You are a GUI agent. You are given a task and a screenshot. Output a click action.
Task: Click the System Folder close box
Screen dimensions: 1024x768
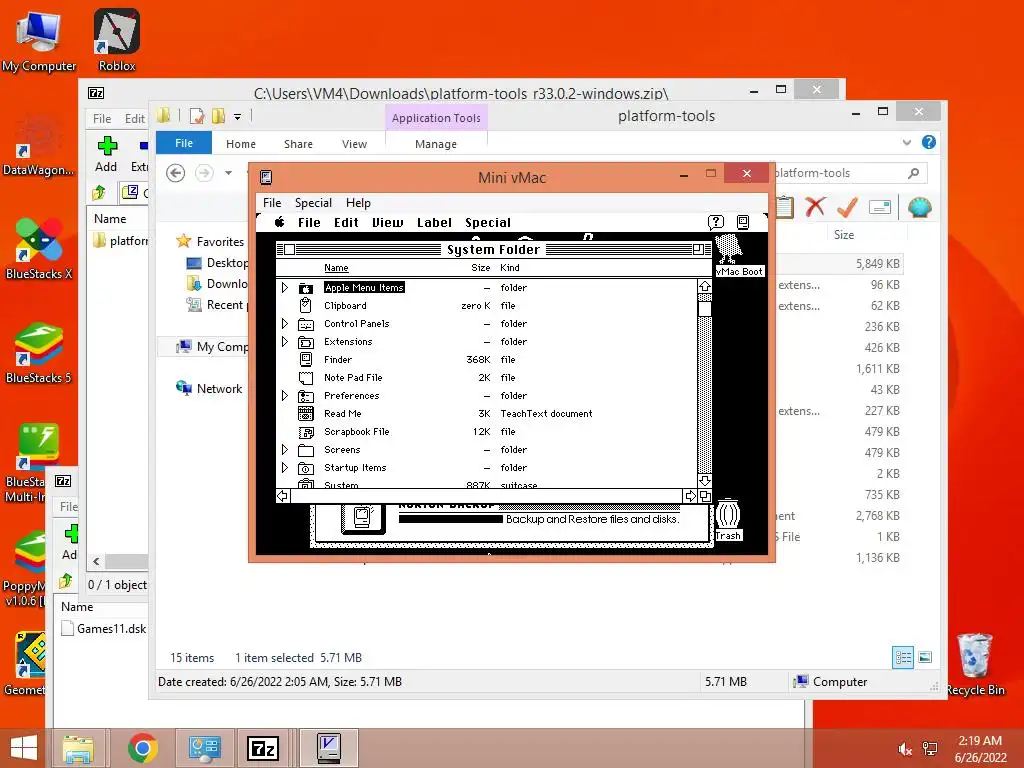tap(290, 249)
